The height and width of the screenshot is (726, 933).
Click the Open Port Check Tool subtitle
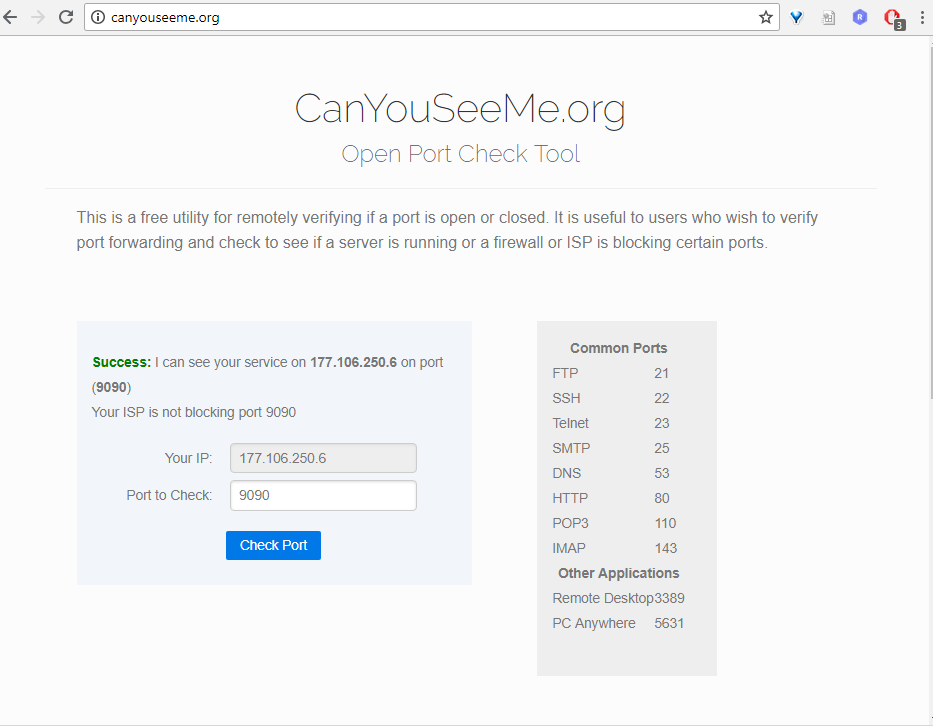[x=460, y=154]
